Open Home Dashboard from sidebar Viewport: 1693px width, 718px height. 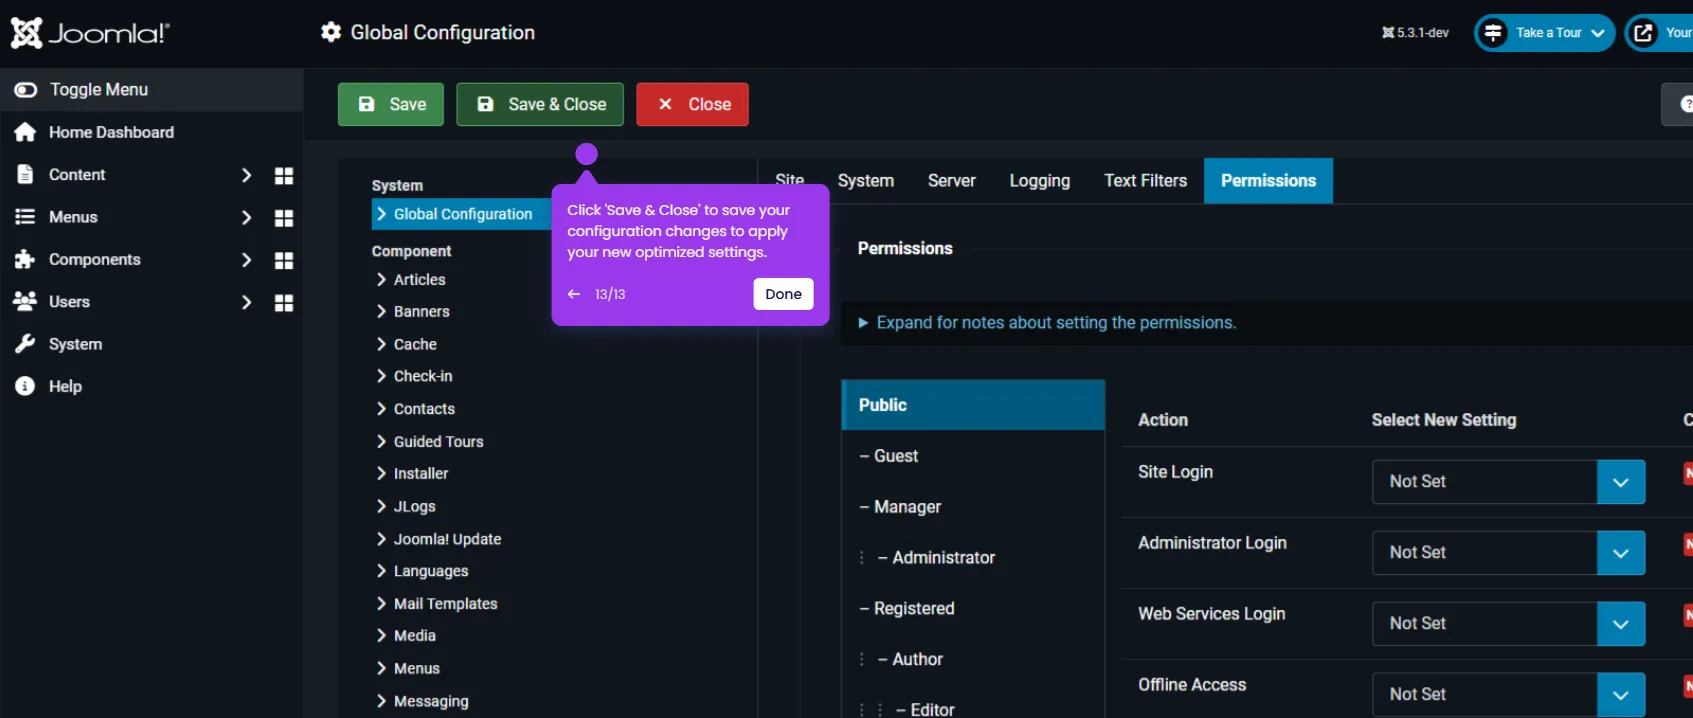(x=111, y=132)
